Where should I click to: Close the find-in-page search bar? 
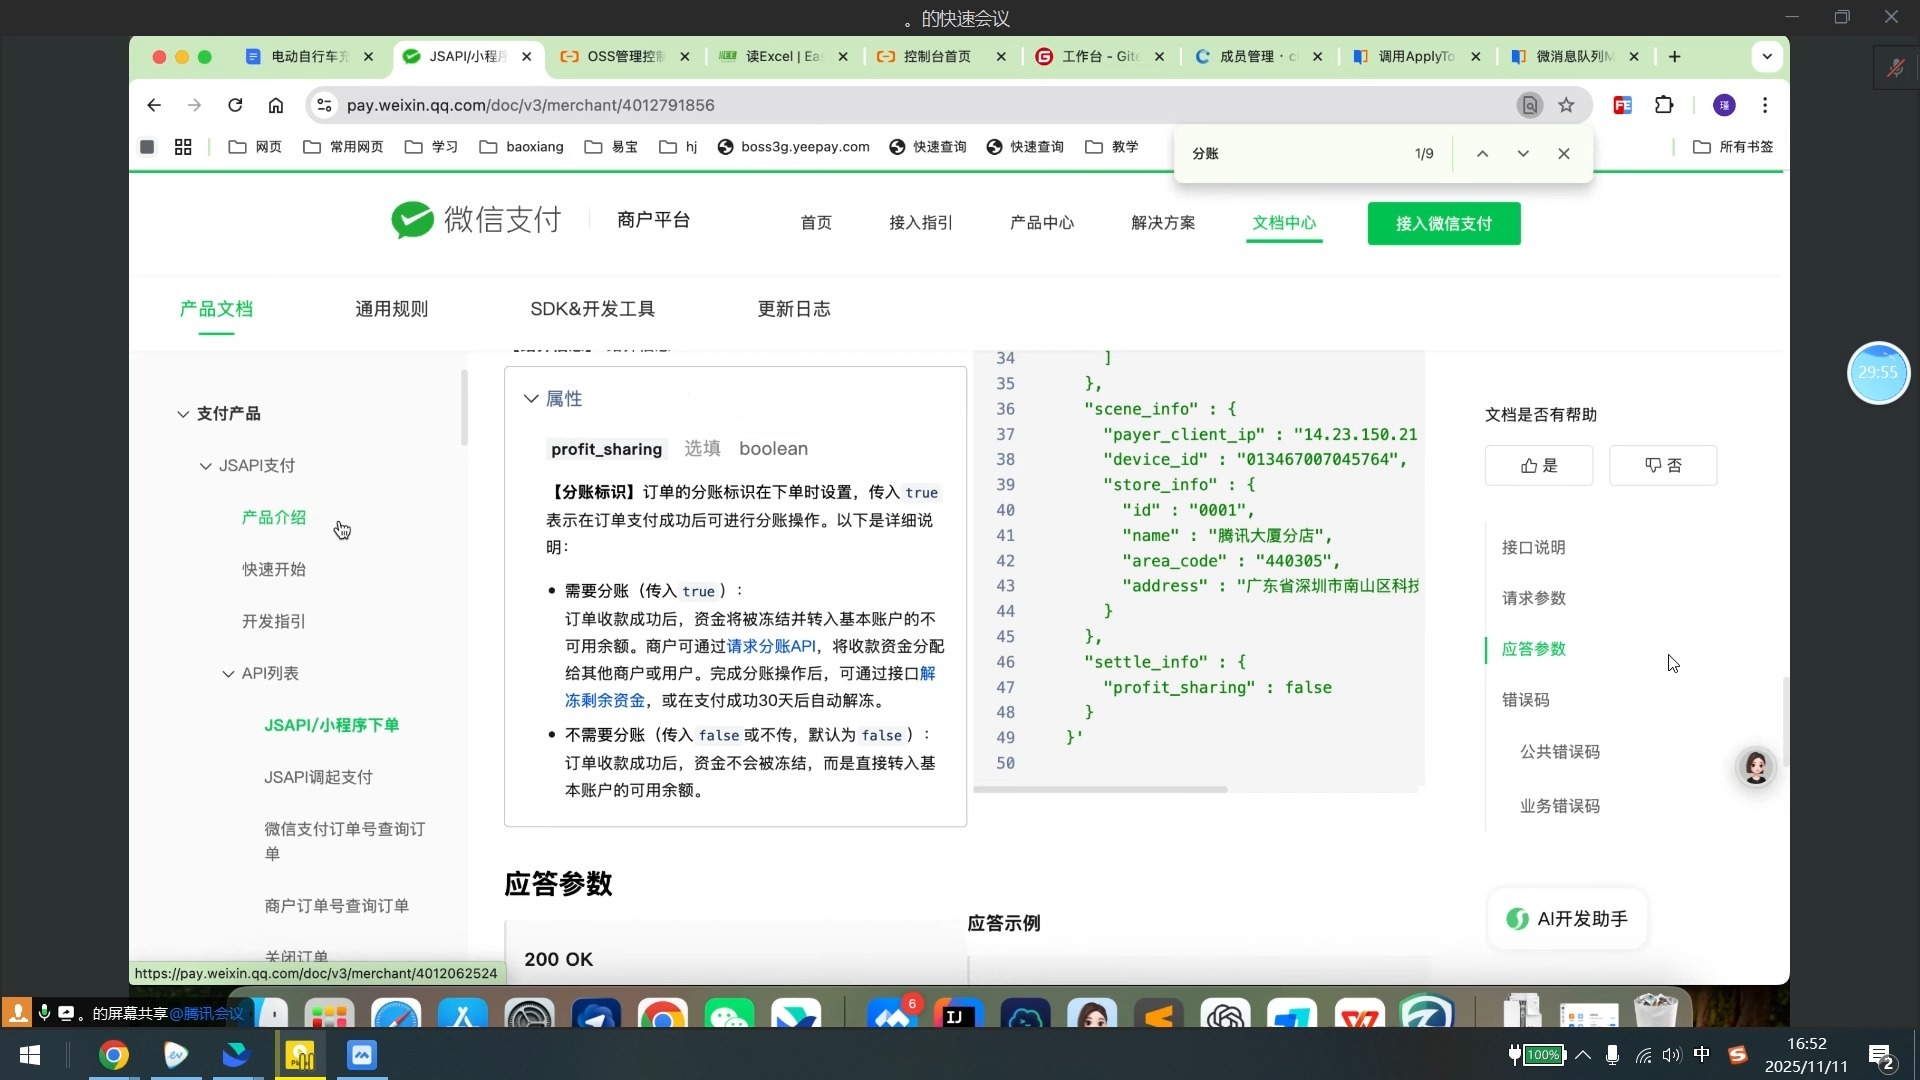coord(1564,153)
